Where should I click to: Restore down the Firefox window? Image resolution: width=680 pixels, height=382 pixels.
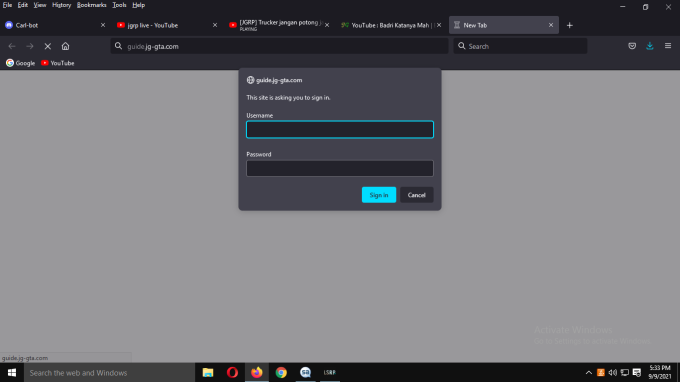645,7
